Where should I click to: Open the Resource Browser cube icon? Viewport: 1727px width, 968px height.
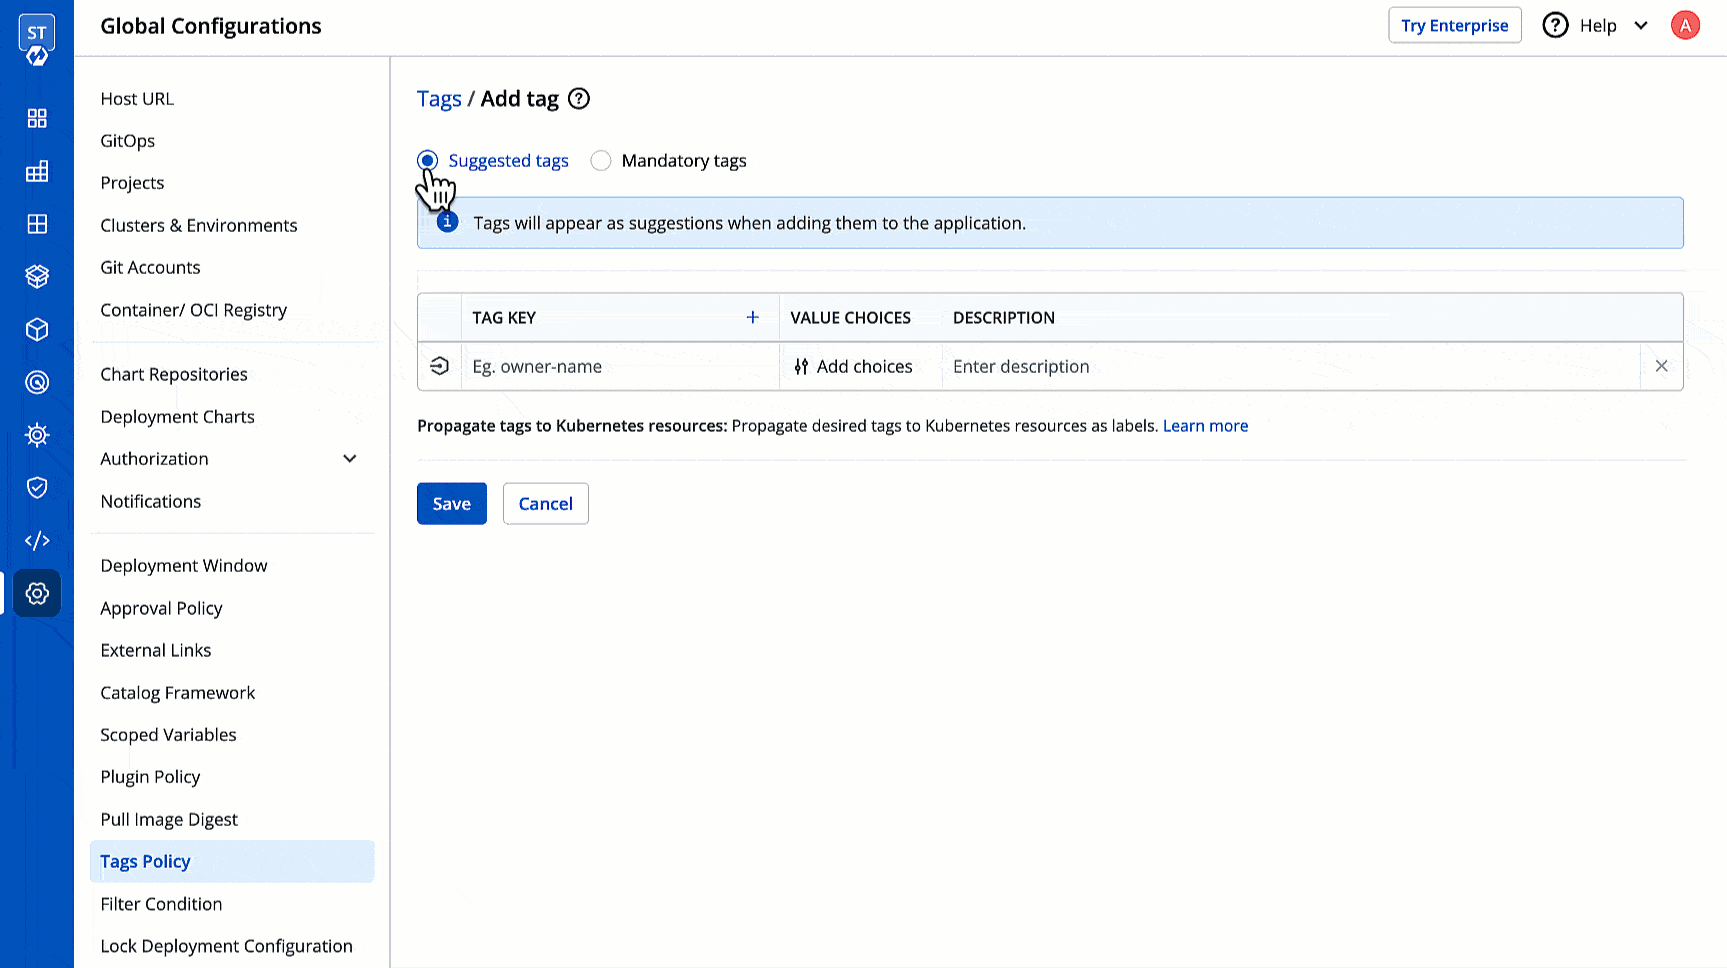coord(37,329)
